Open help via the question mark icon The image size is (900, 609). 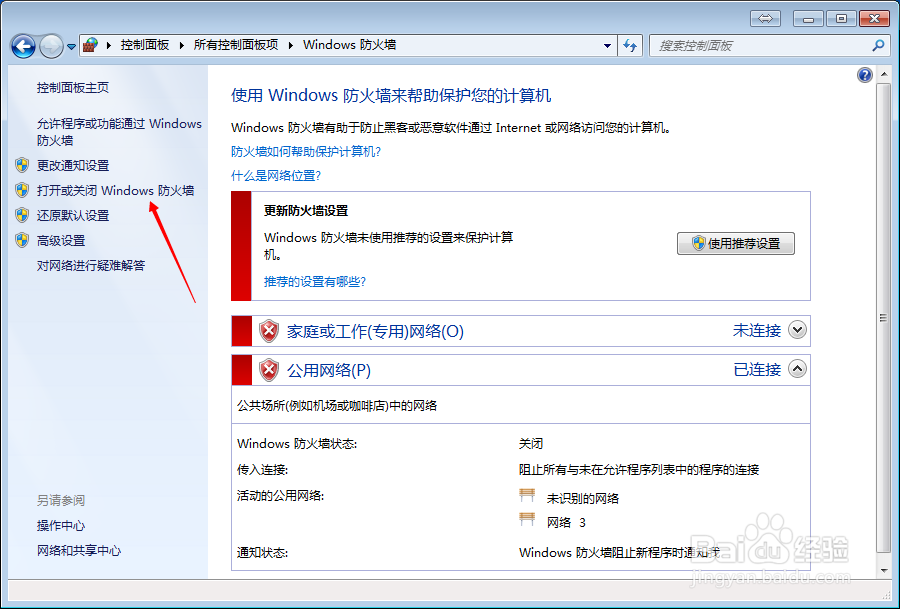(864, 75)
